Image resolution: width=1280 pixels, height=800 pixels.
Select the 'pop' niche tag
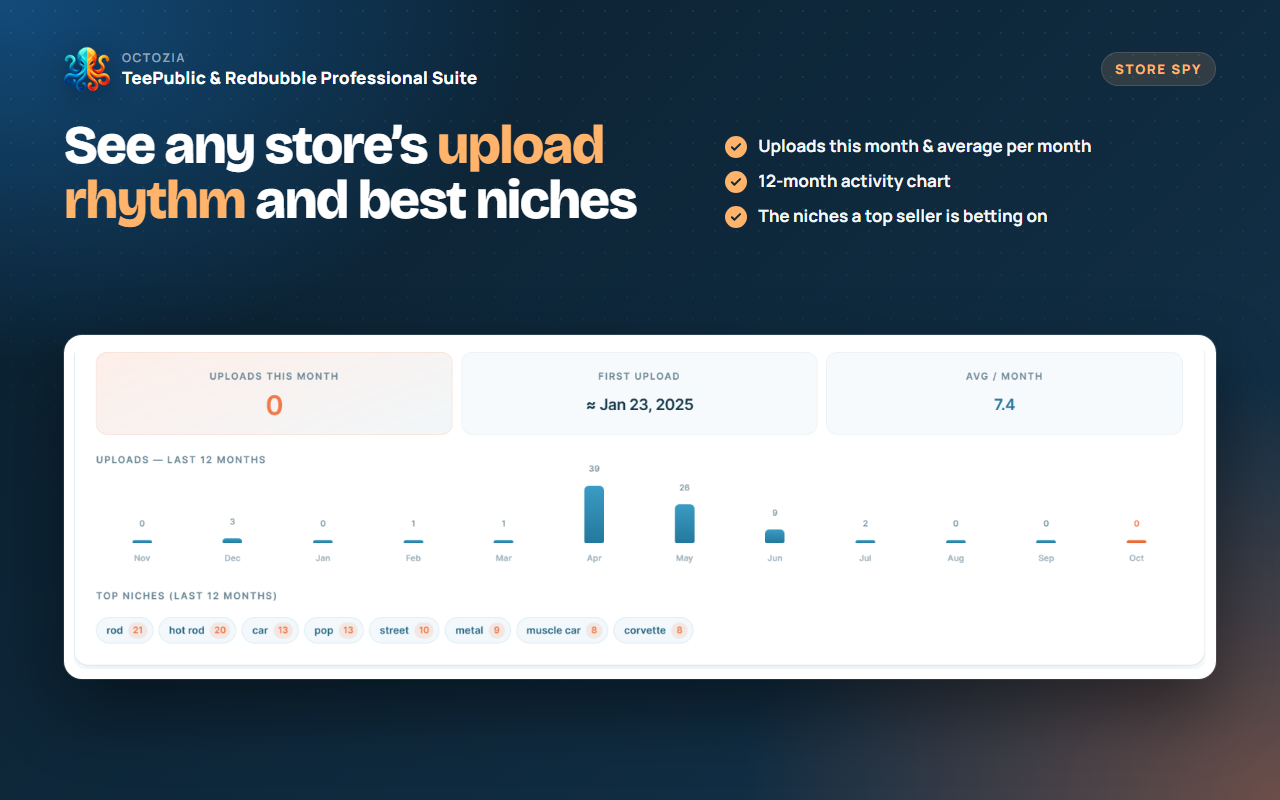click(x=333, y=630)
